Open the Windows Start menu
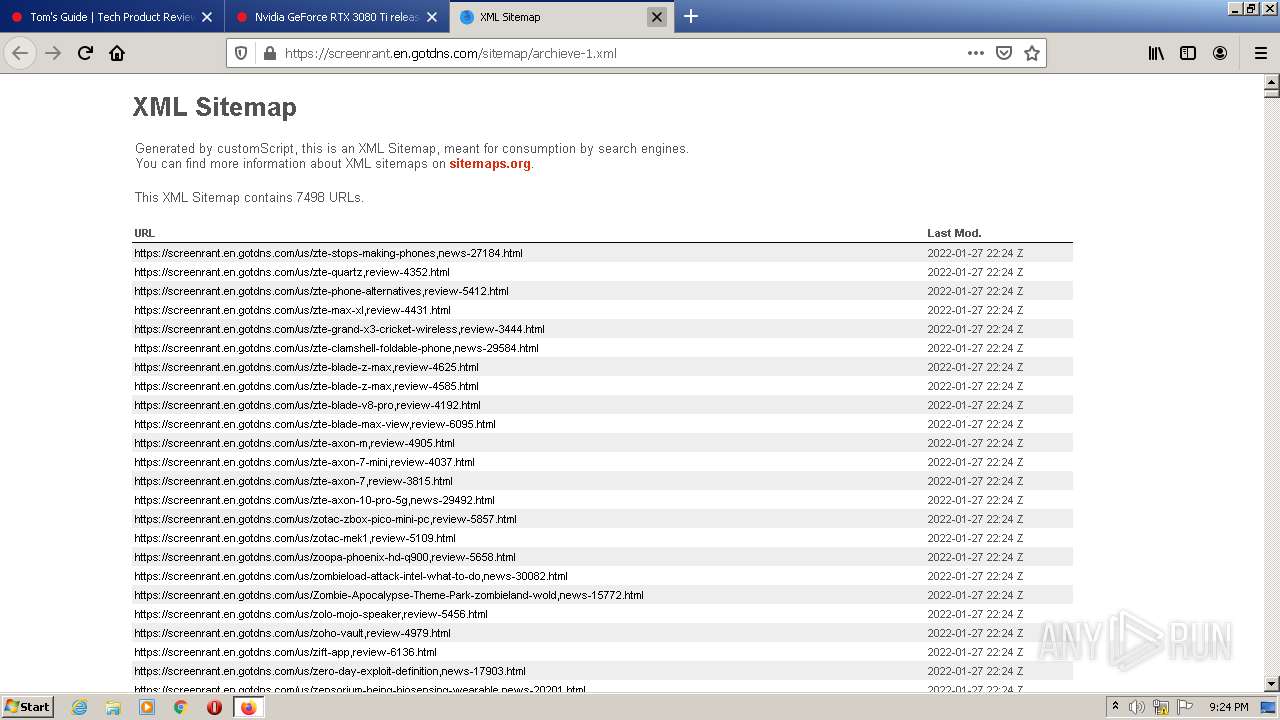1280x720 pixels. tap(27, 707)
